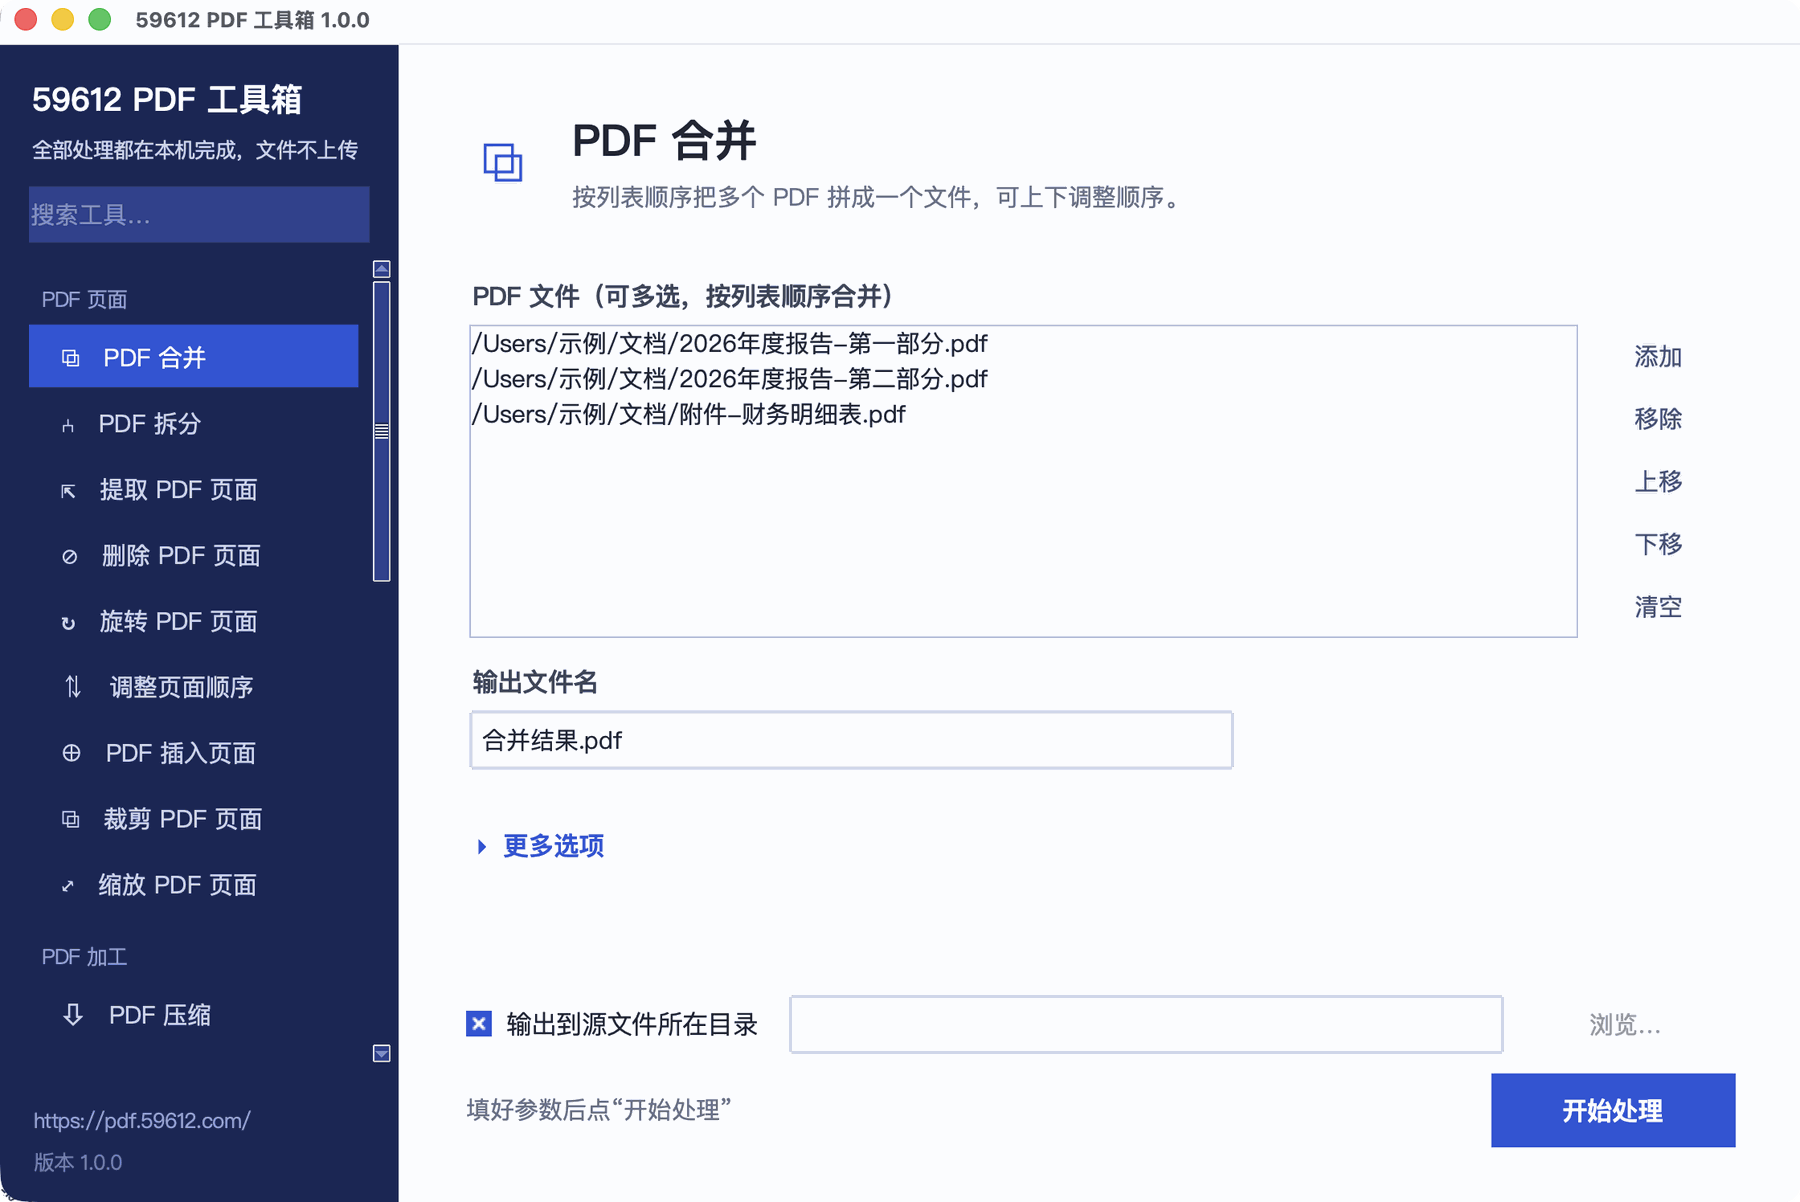Click the 开始处理 button
Image resolution: width=1800 pixels, height=1202 pixels.
click(x=1612, y=1110)
